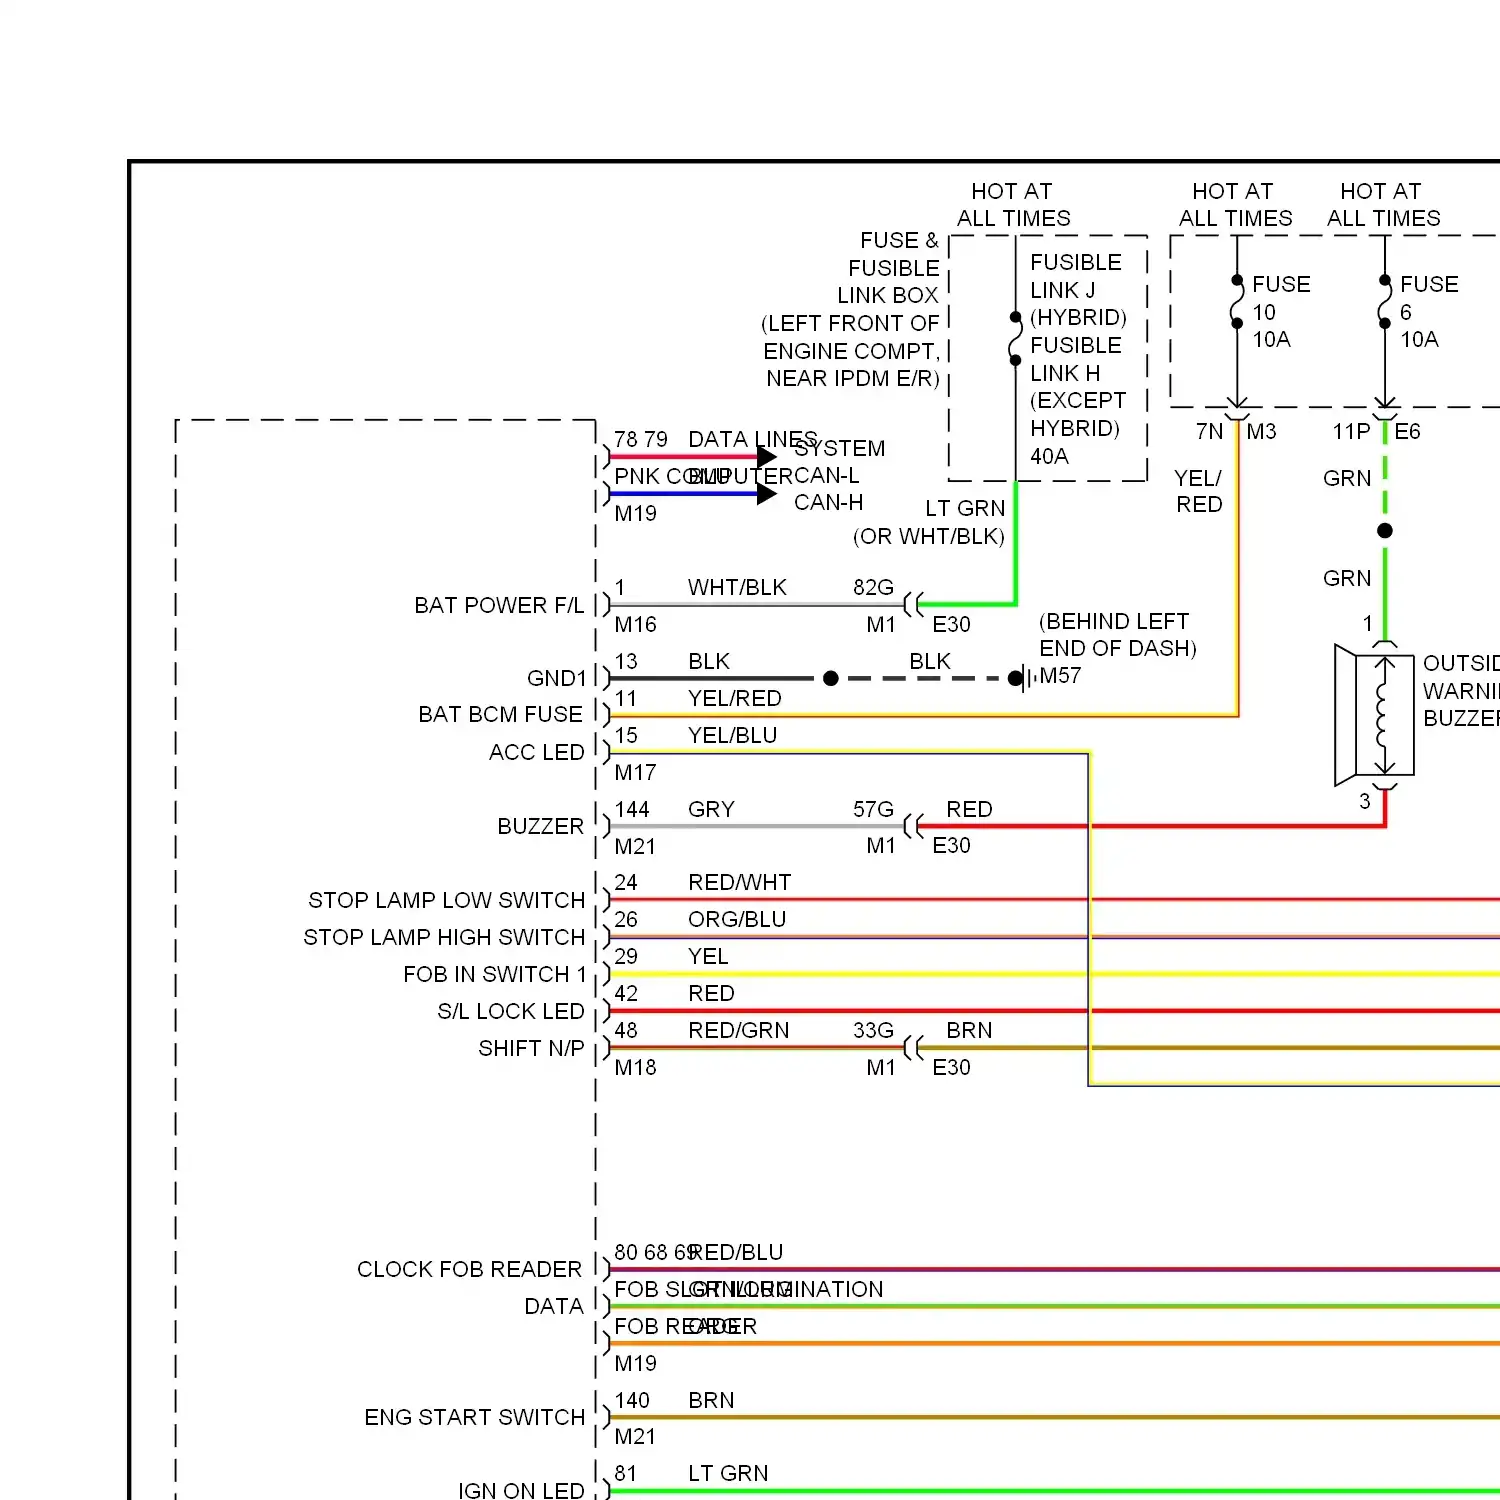Click the splice dot on the dashed green wire

[x=1385, y=531]
